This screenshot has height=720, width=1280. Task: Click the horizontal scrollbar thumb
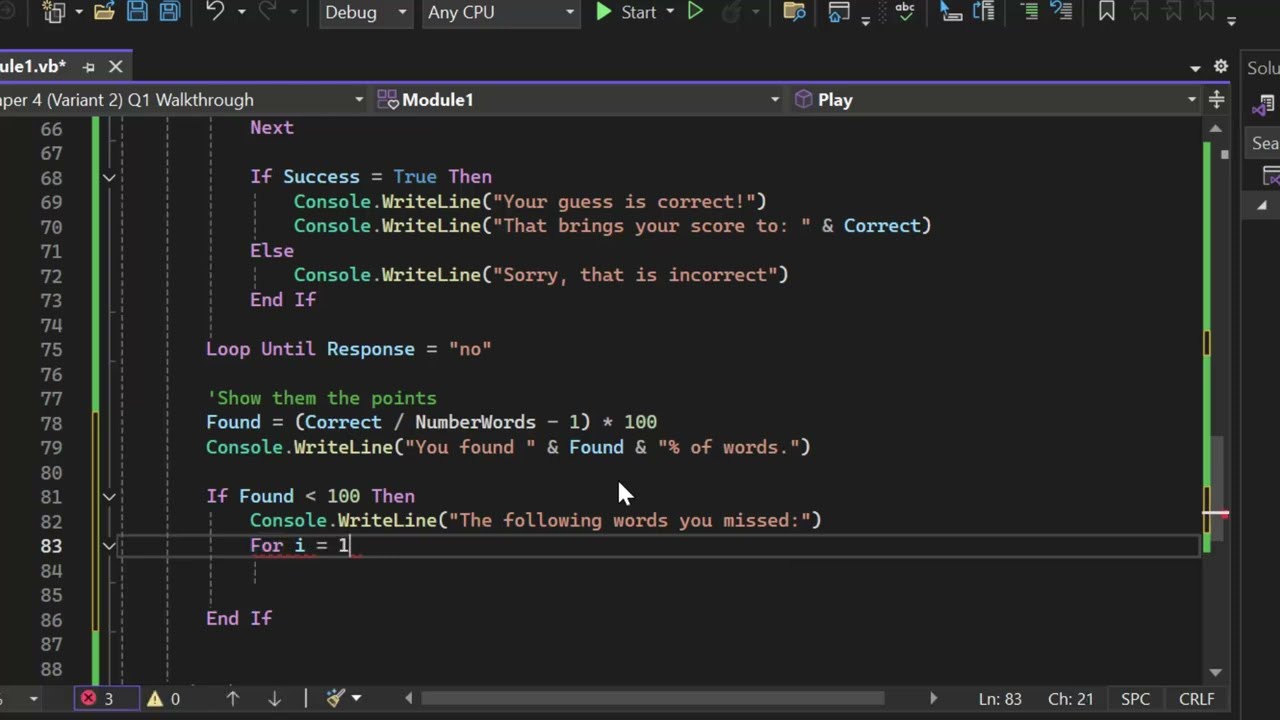(x=652, y=699)
